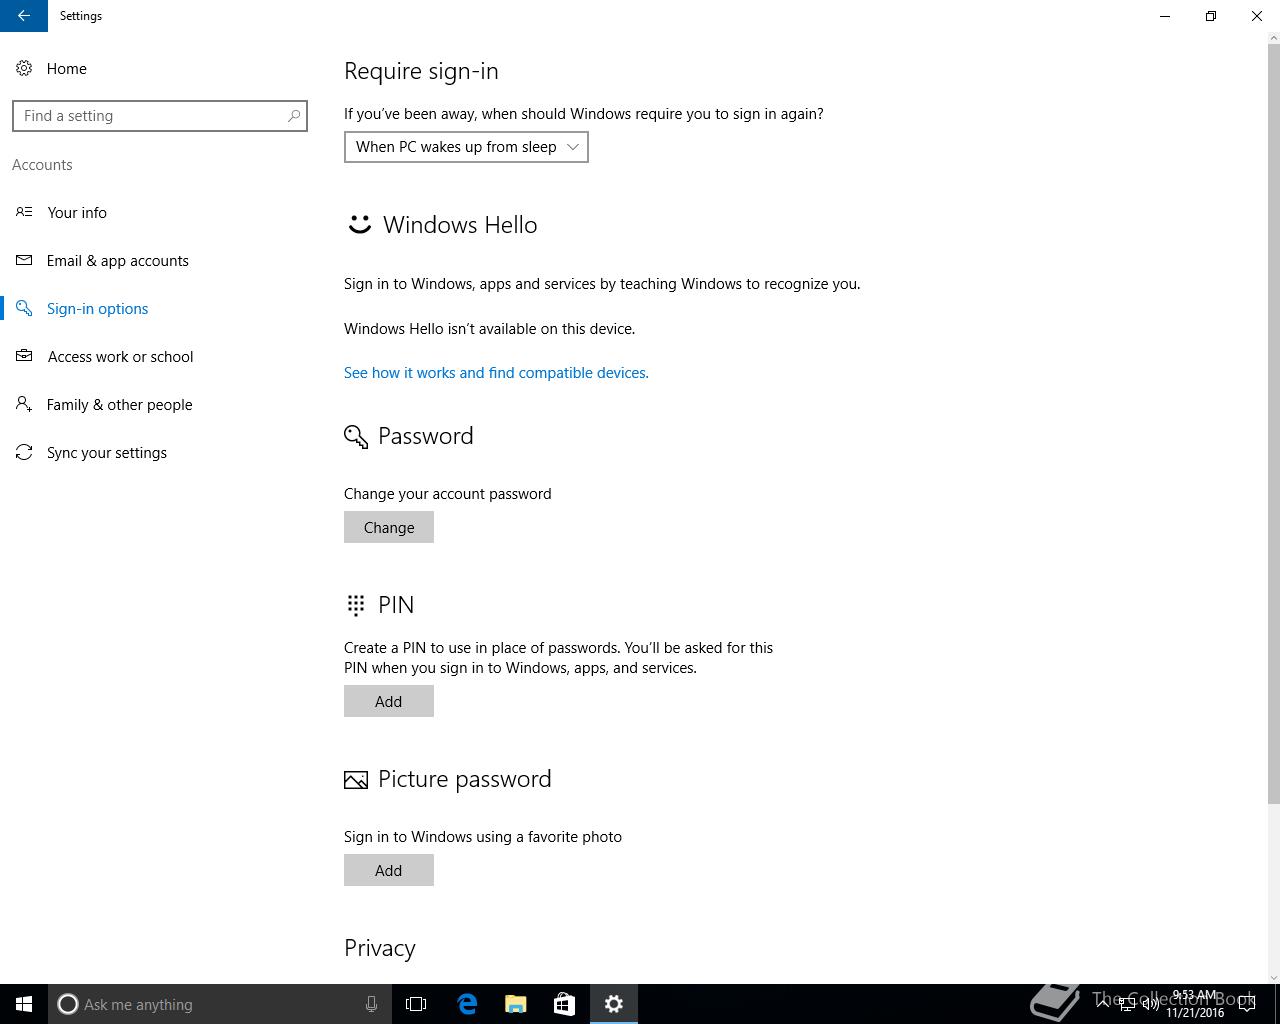Click the search magnifier in Find a setting
This screenshot has width=1280, height=1024.
294,116
